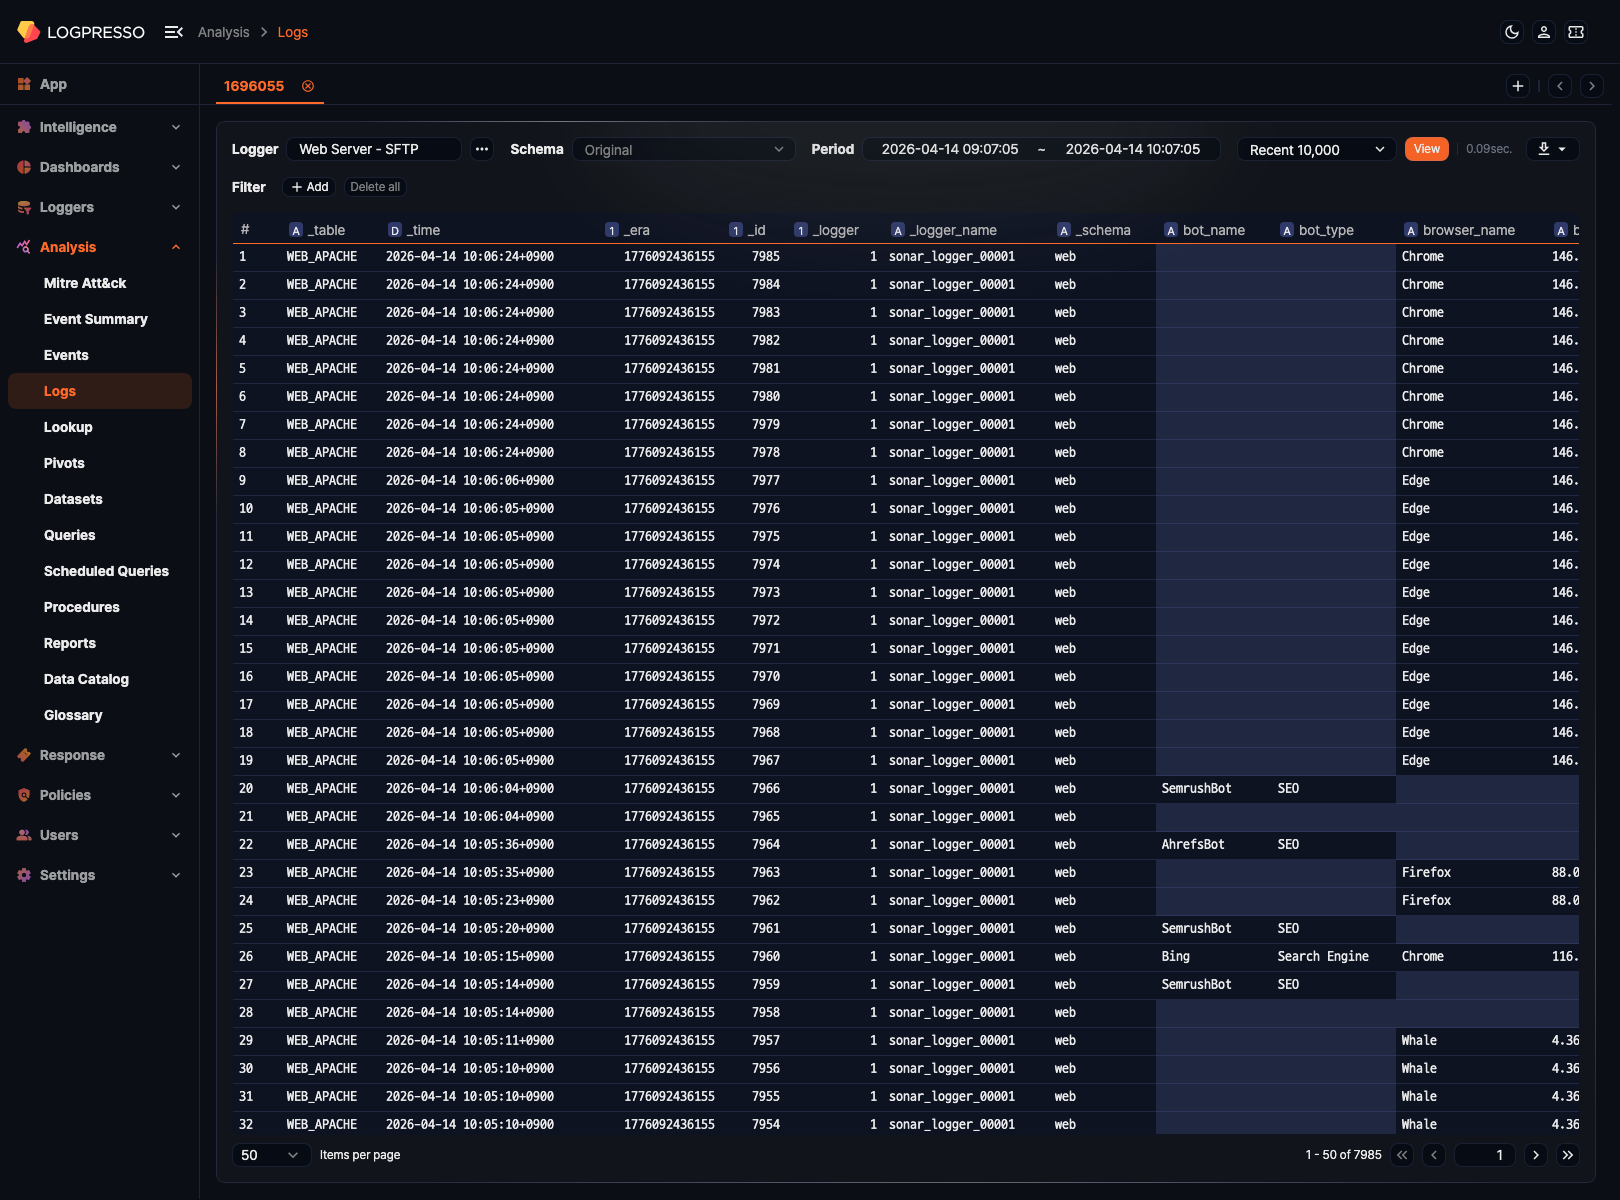Click the license ticket icon

(x=1575, y=31)
